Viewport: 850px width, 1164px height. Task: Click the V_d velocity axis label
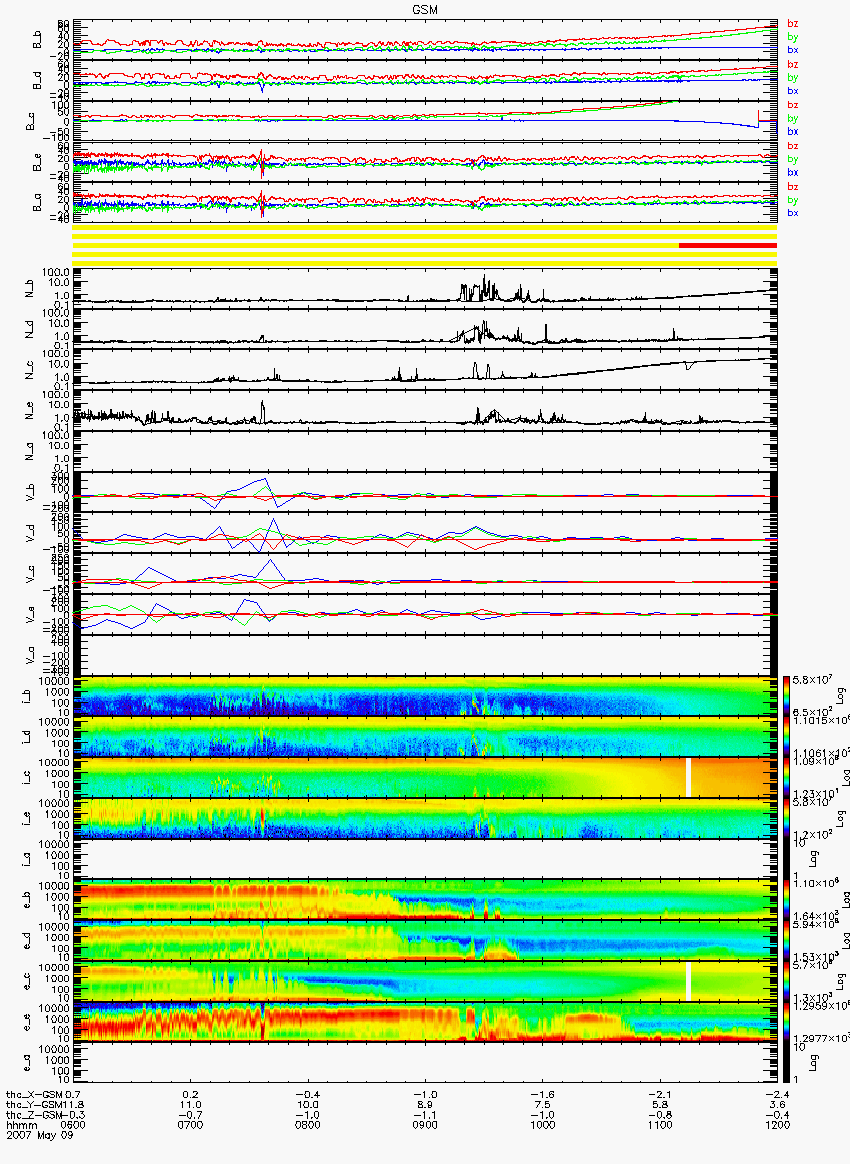pyautogui.click(x=31, y=532)
